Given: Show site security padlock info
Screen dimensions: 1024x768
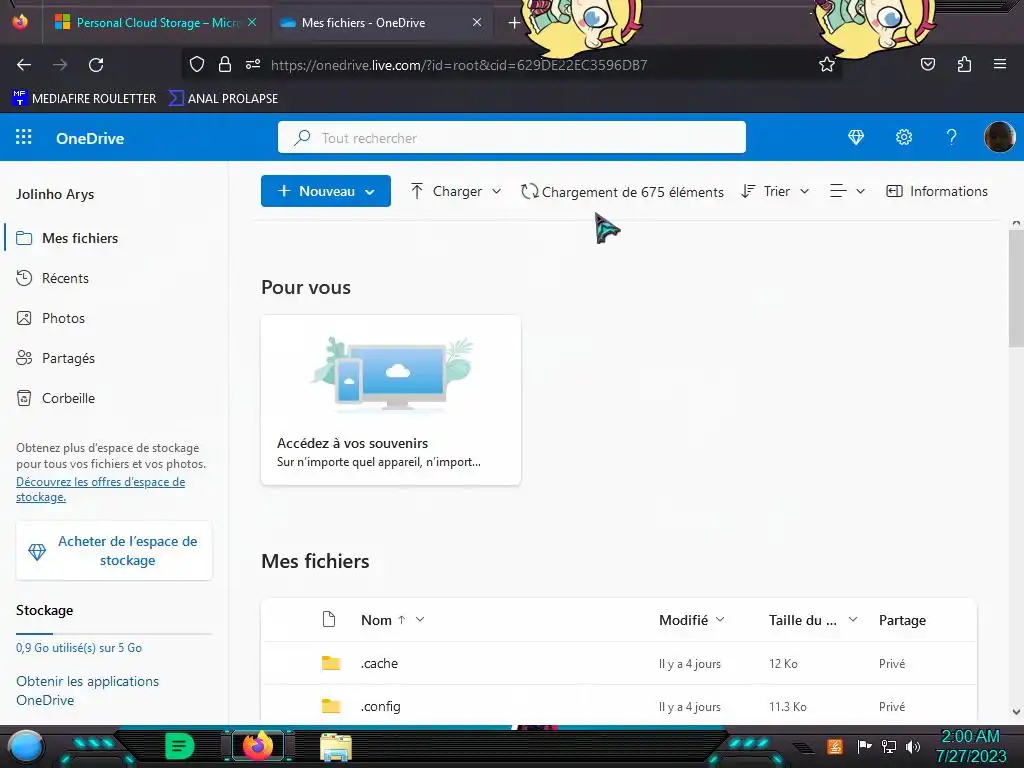Looking at the screenshot, I should point(225,65).
